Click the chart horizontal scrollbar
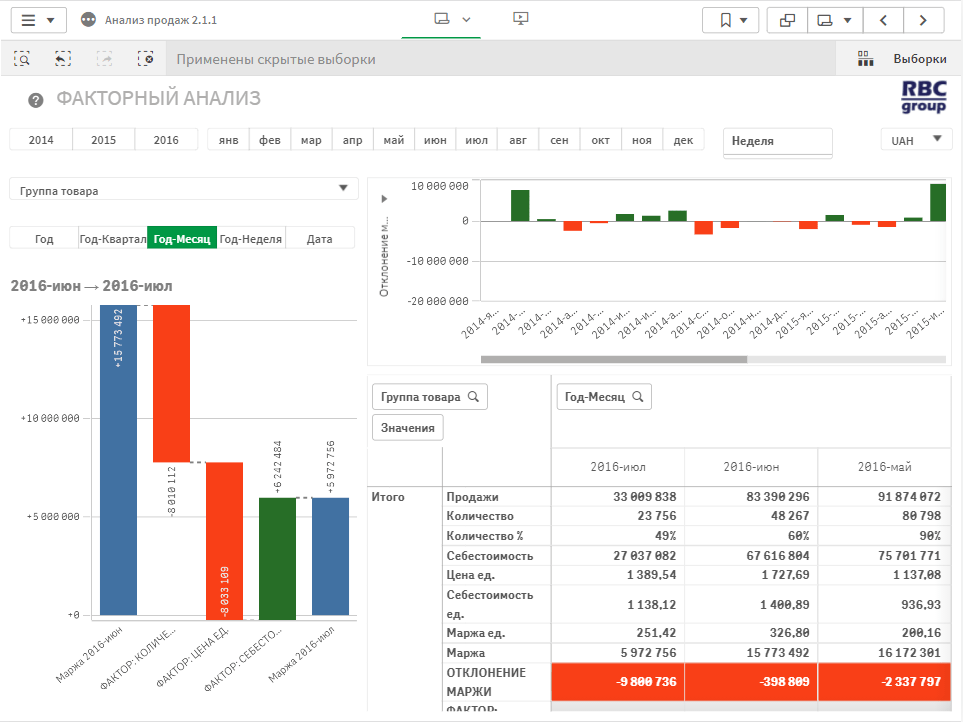 coord(613,359)
